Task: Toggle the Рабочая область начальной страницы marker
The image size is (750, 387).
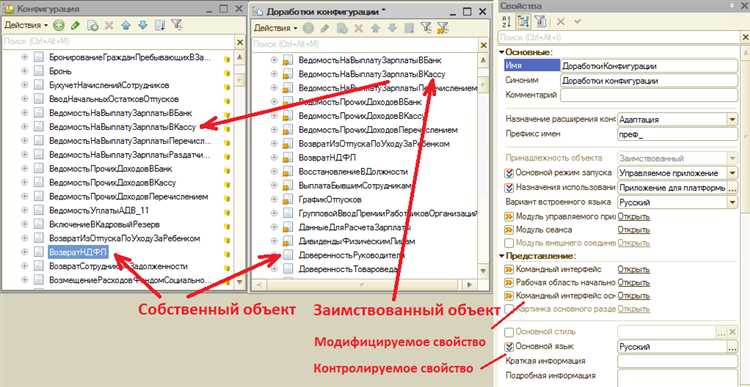Action: [509, 283]
